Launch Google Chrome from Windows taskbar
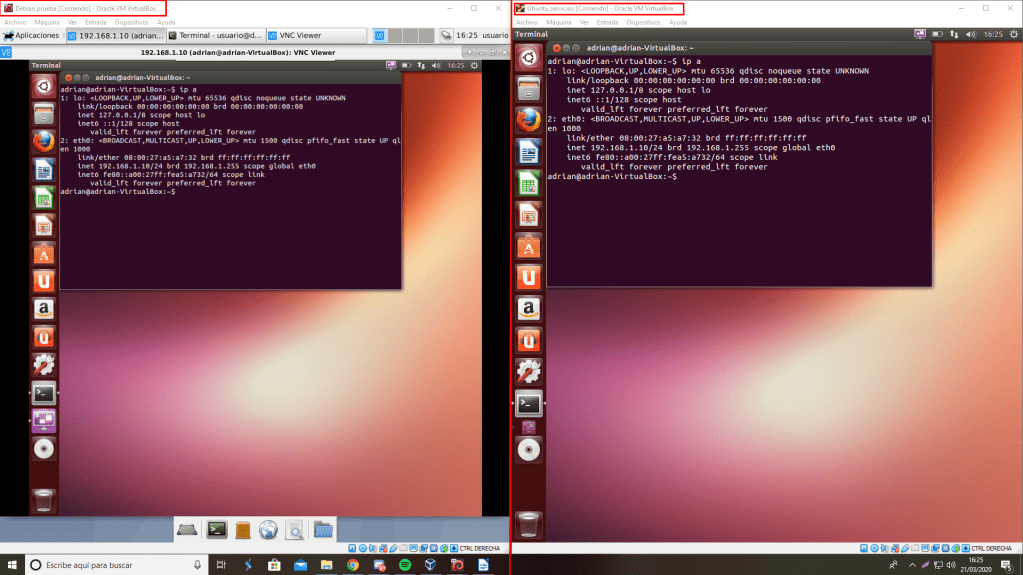 tap(353, 565)
